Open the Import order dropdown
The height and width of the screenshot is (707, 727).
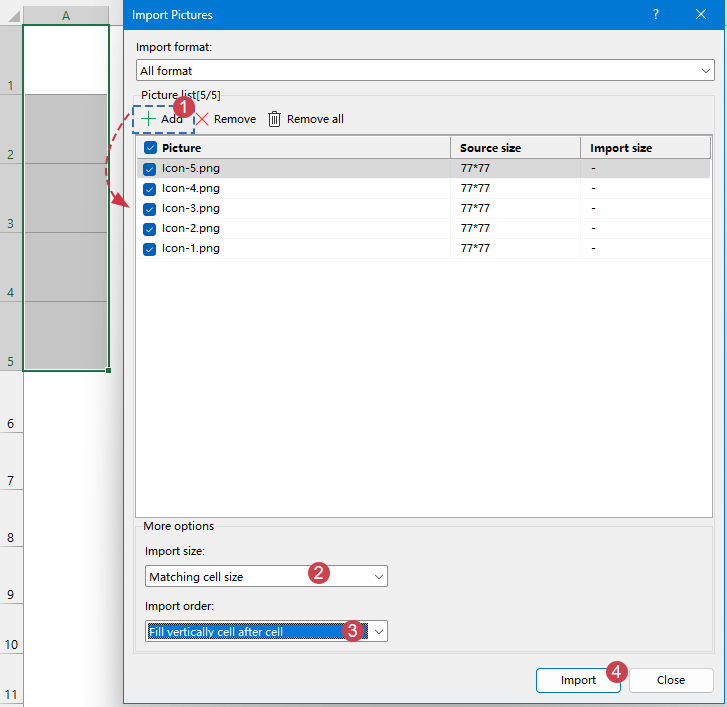(x=378, y=631)
